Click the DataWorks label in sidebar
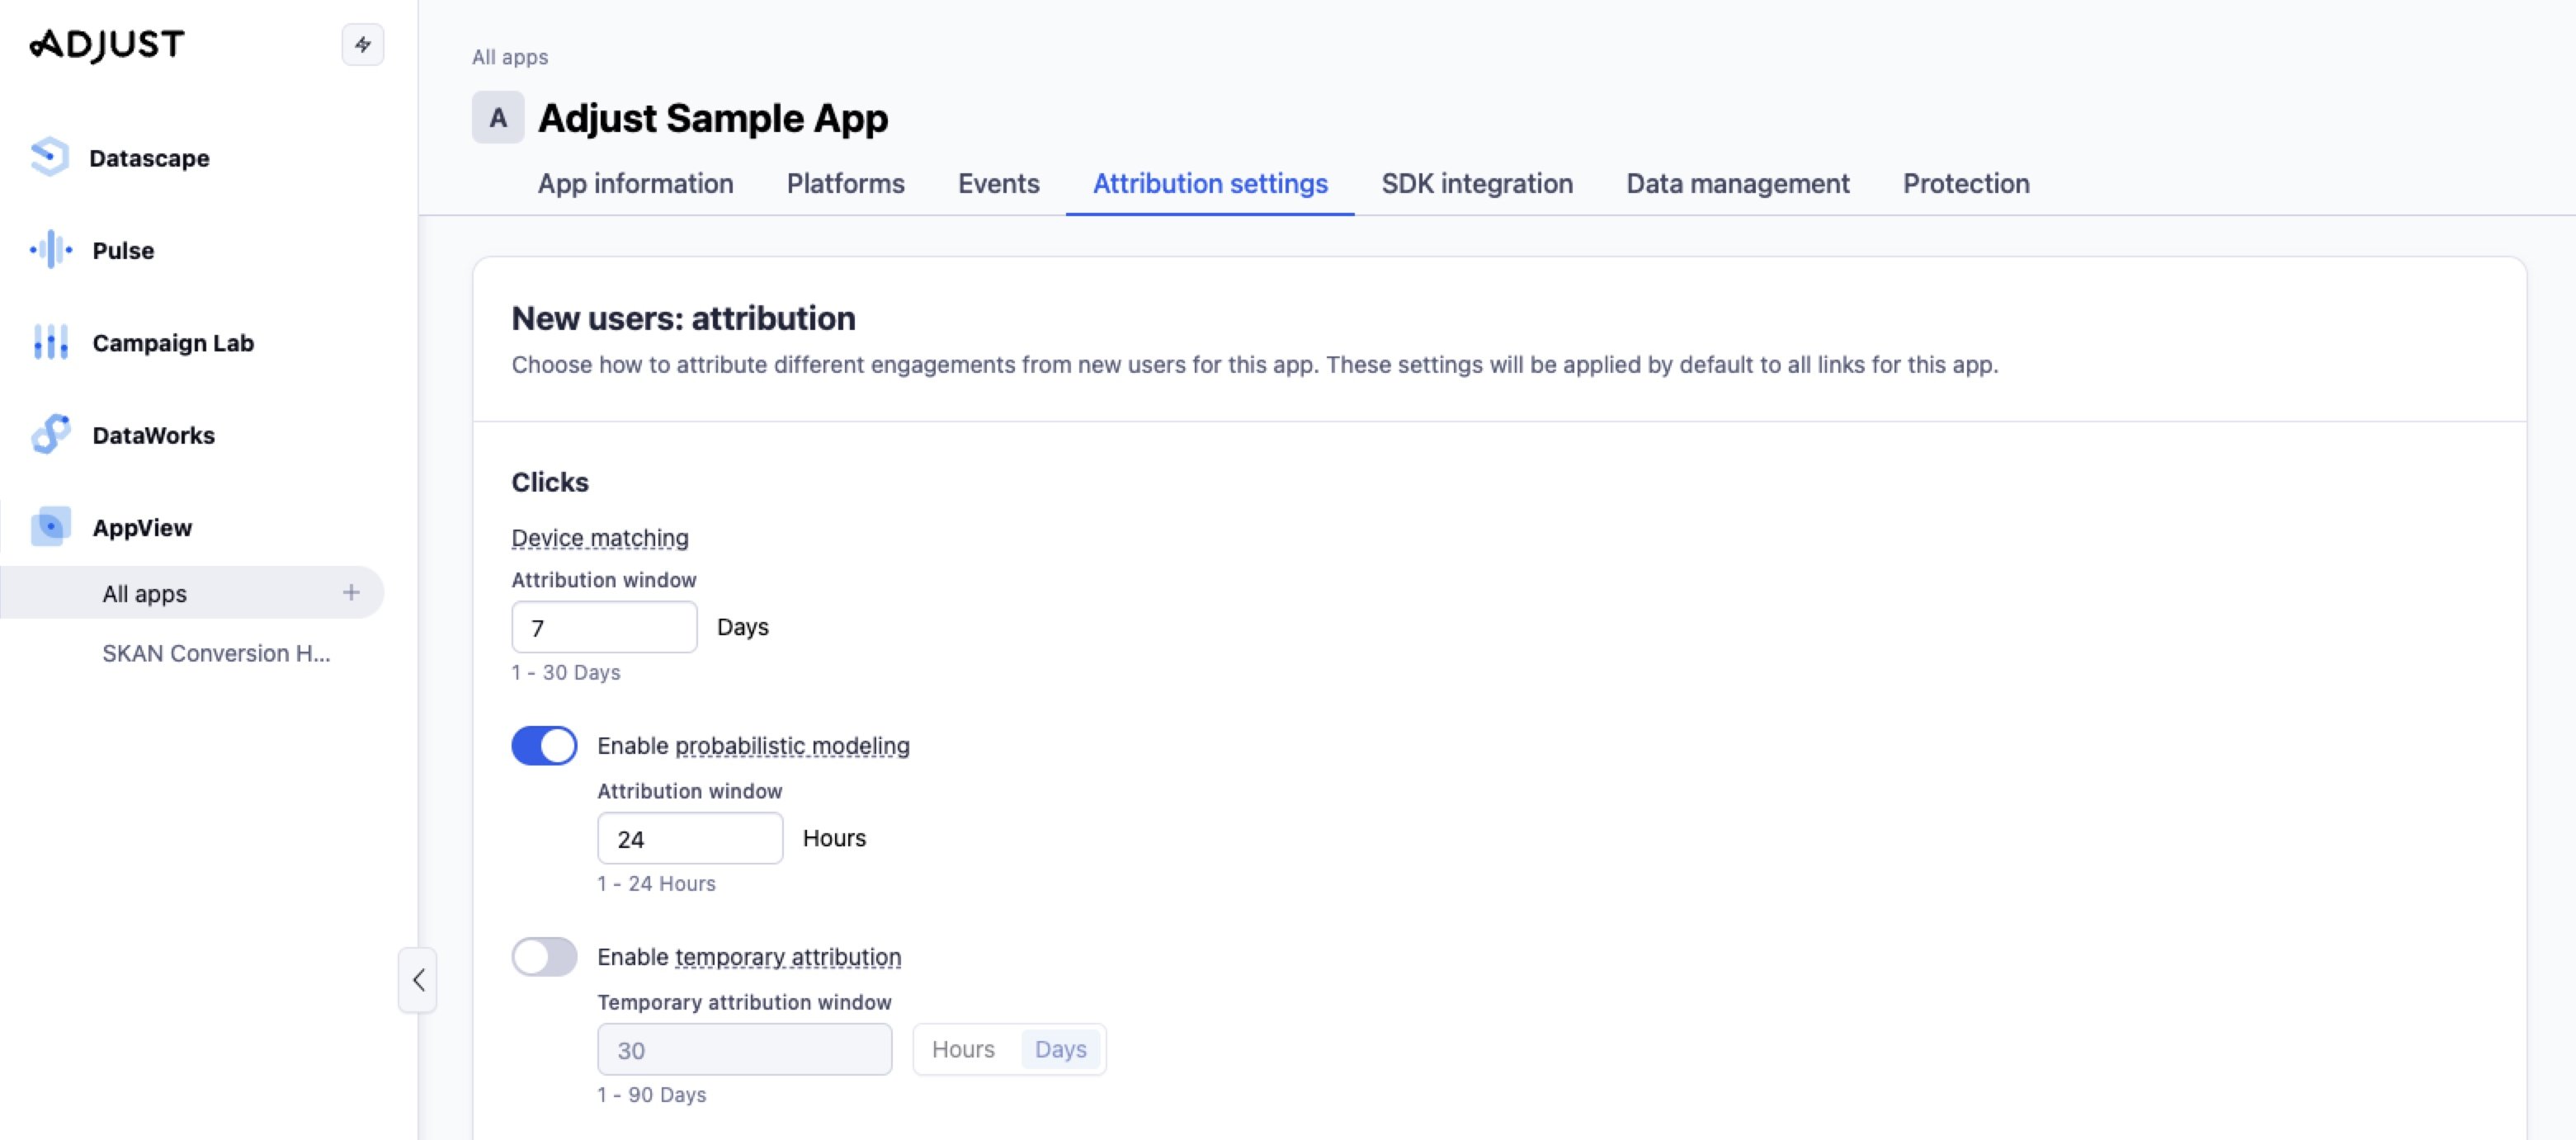 [153, 435]
